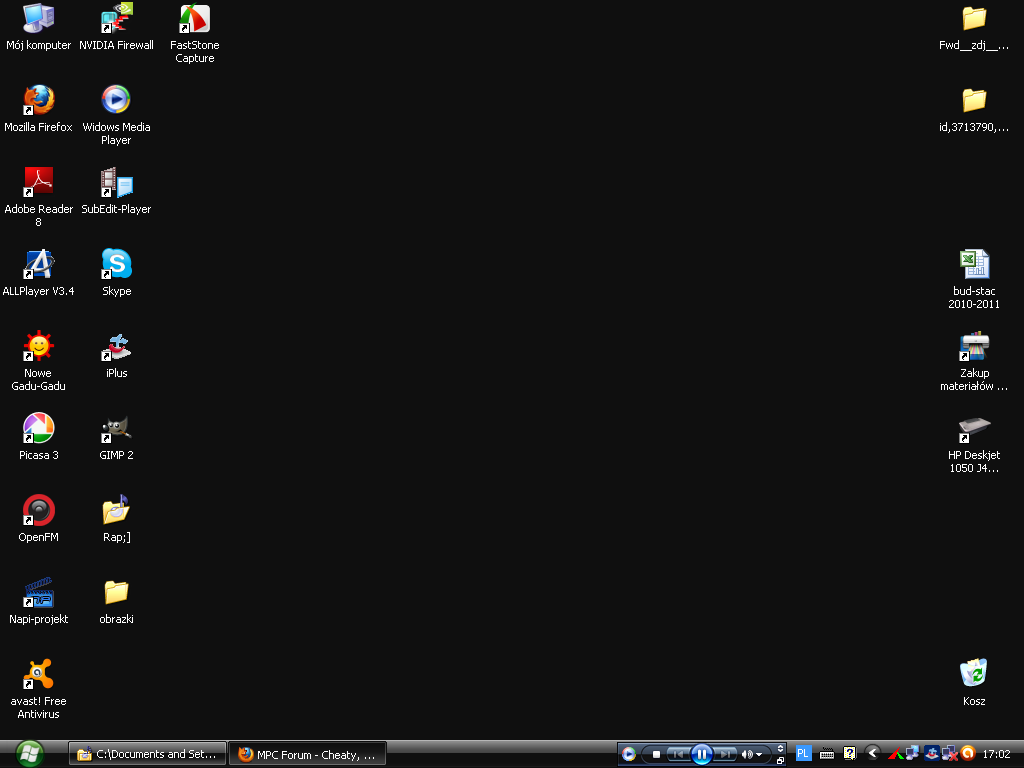
Task: Select FastStone Capture shortcut
Action: [195, 33]
